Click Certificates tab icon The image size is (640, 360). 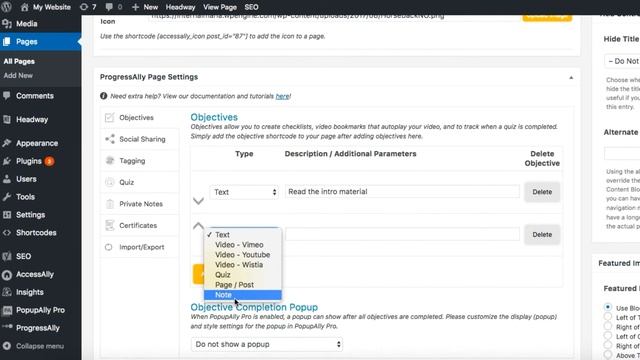[109, 225]
